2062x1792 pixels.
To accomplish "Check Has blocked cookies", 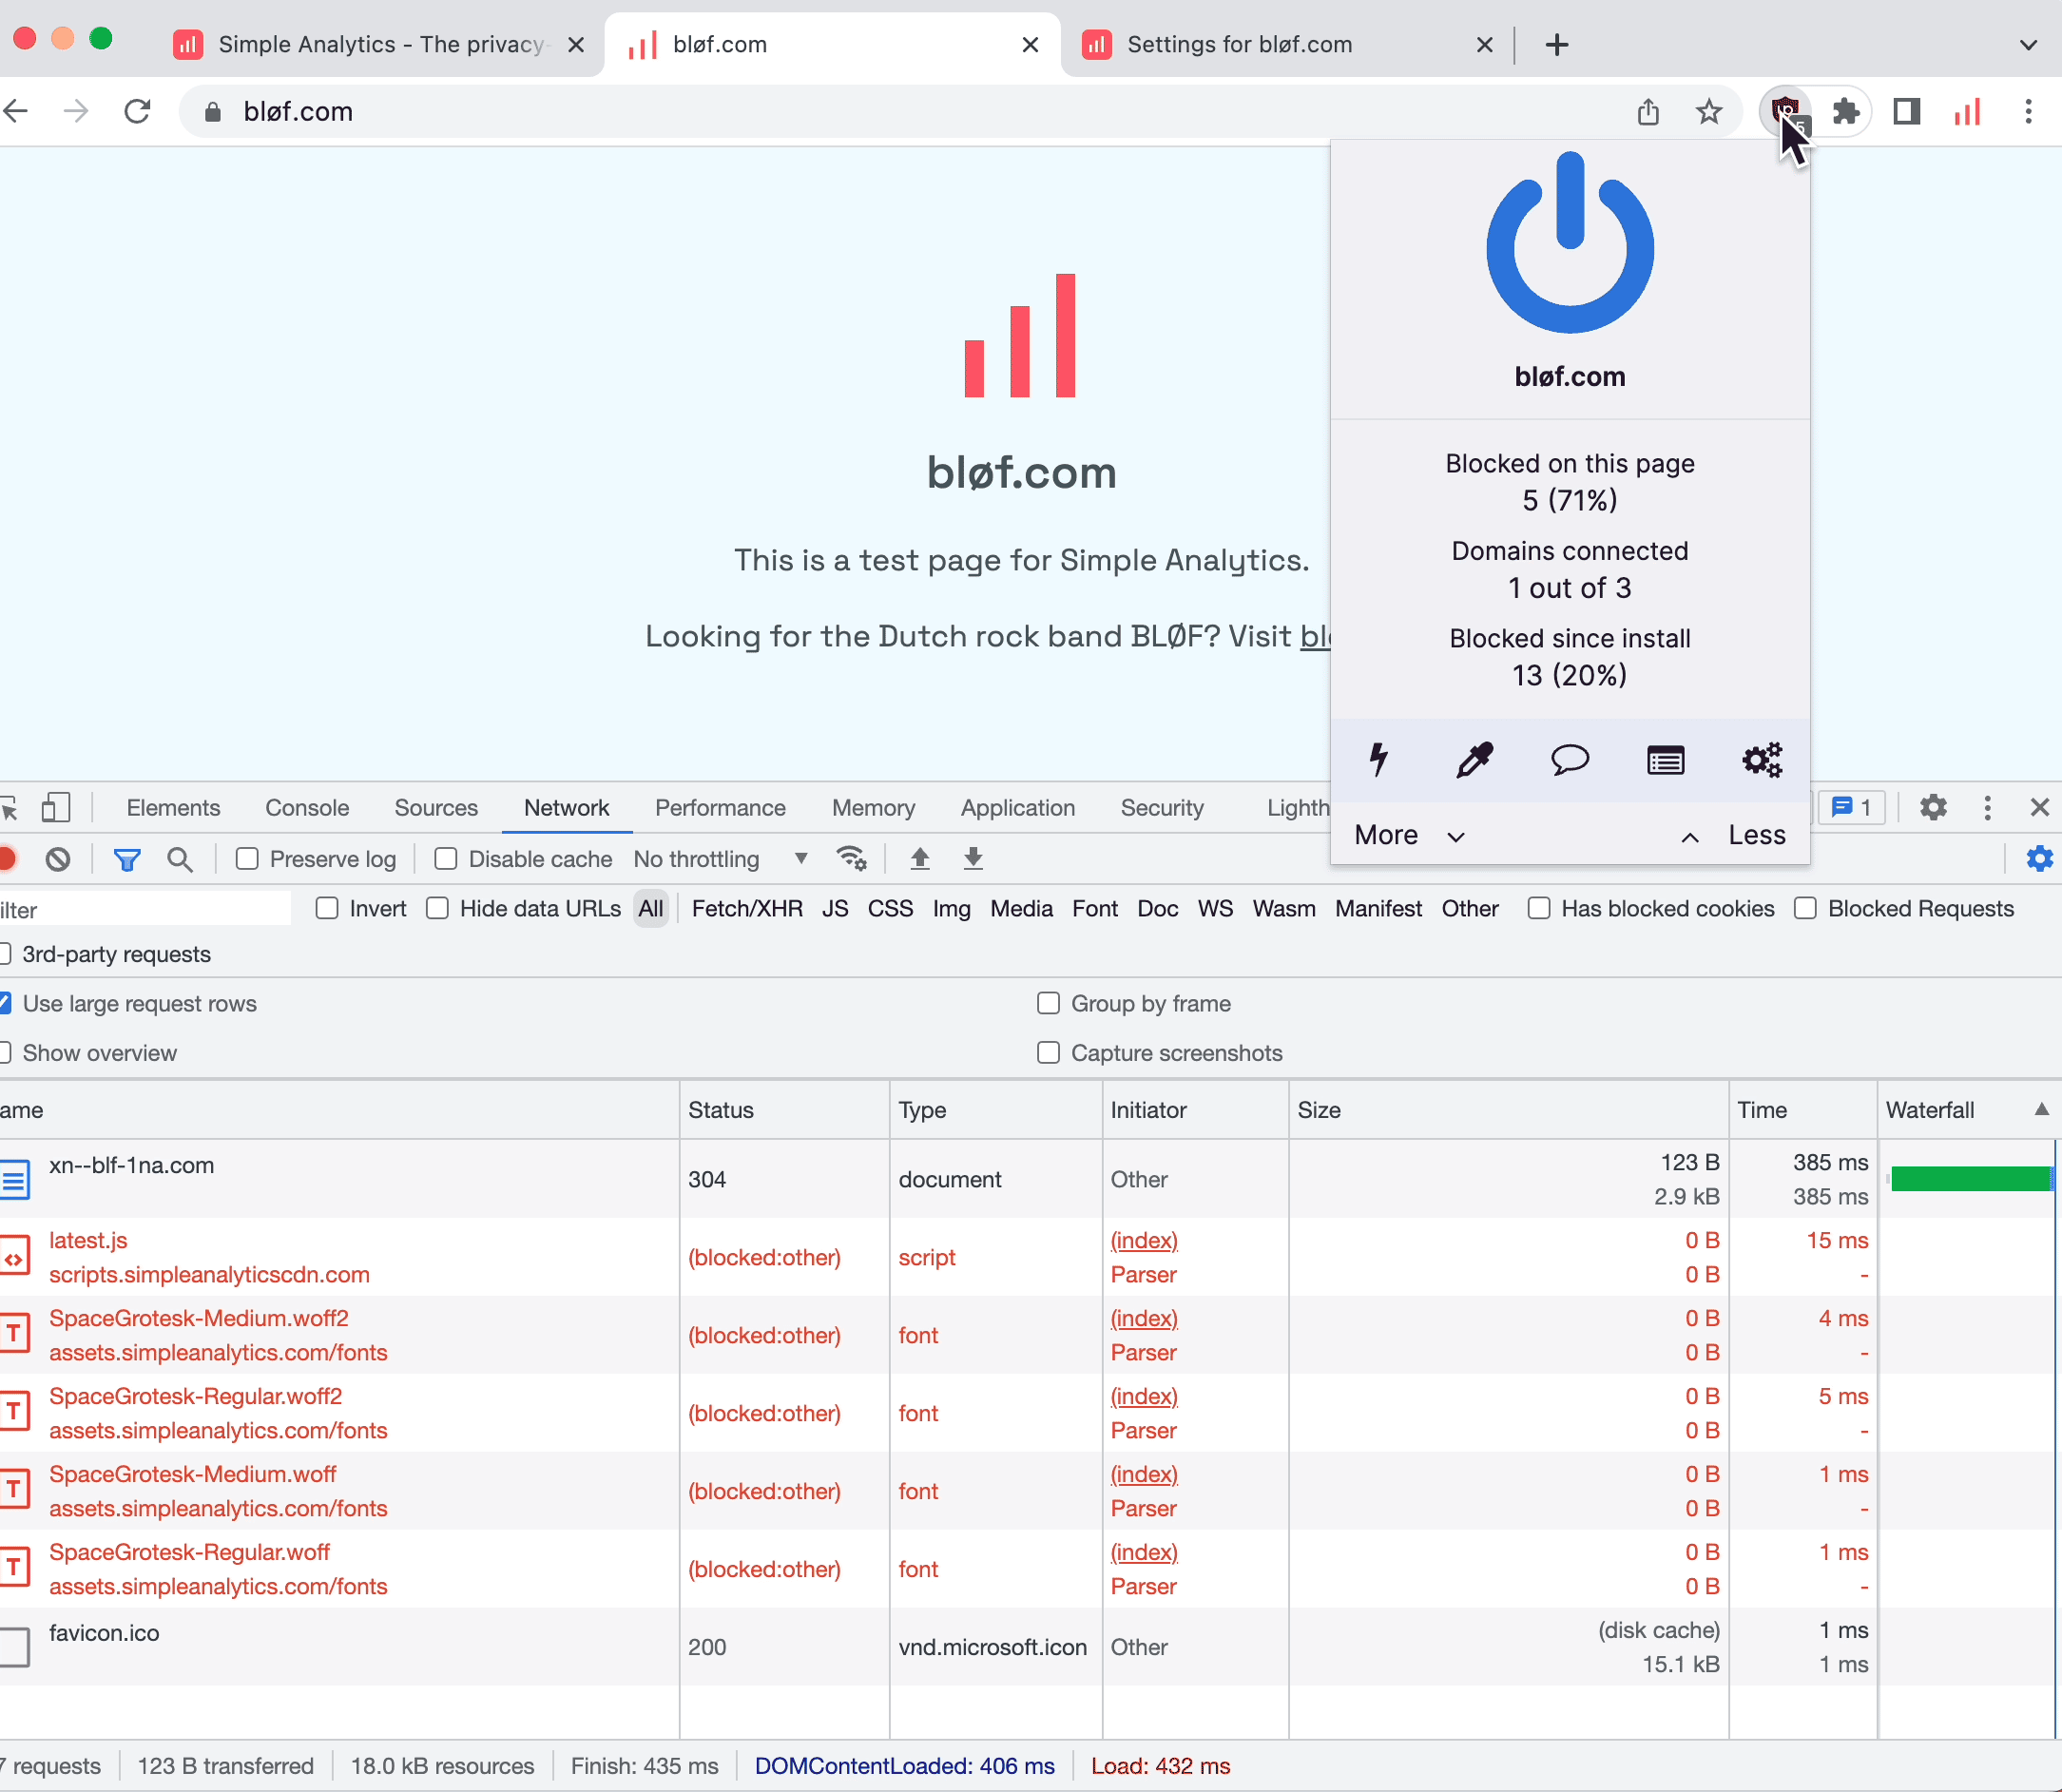I will pos(1539,908).
